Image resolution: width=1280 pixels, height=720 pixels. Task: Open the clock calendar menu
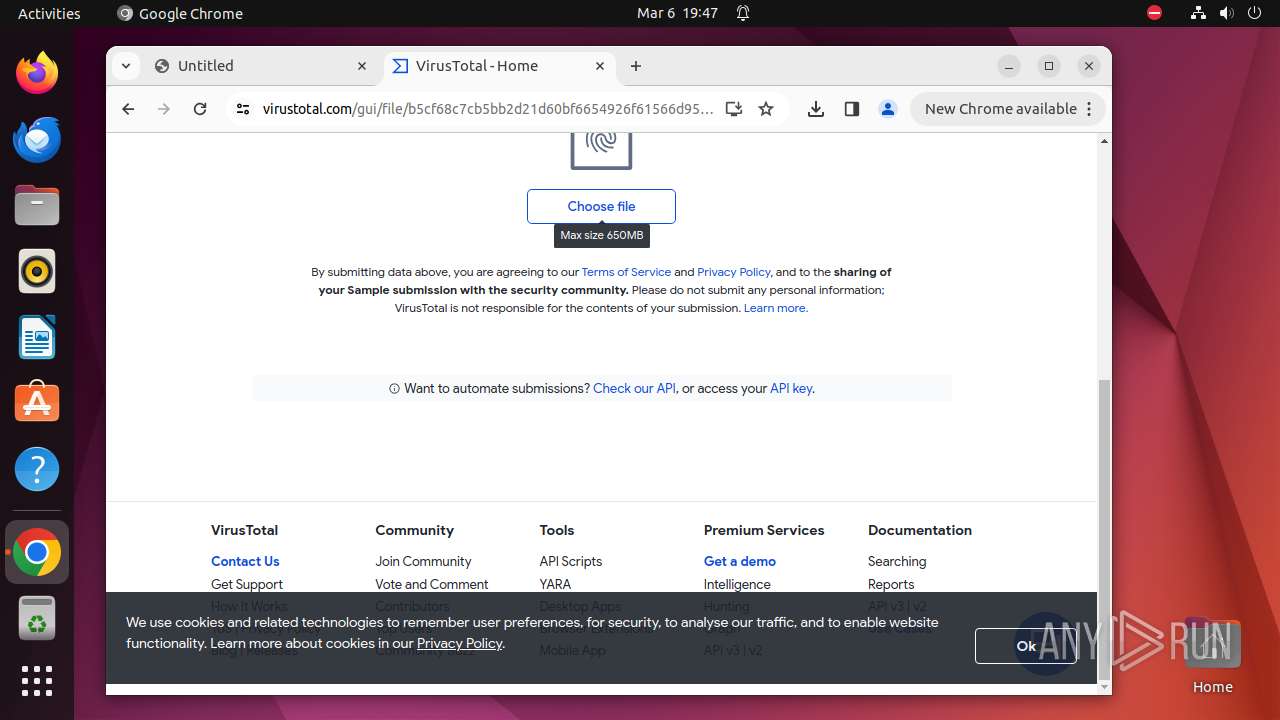(677, 13)
